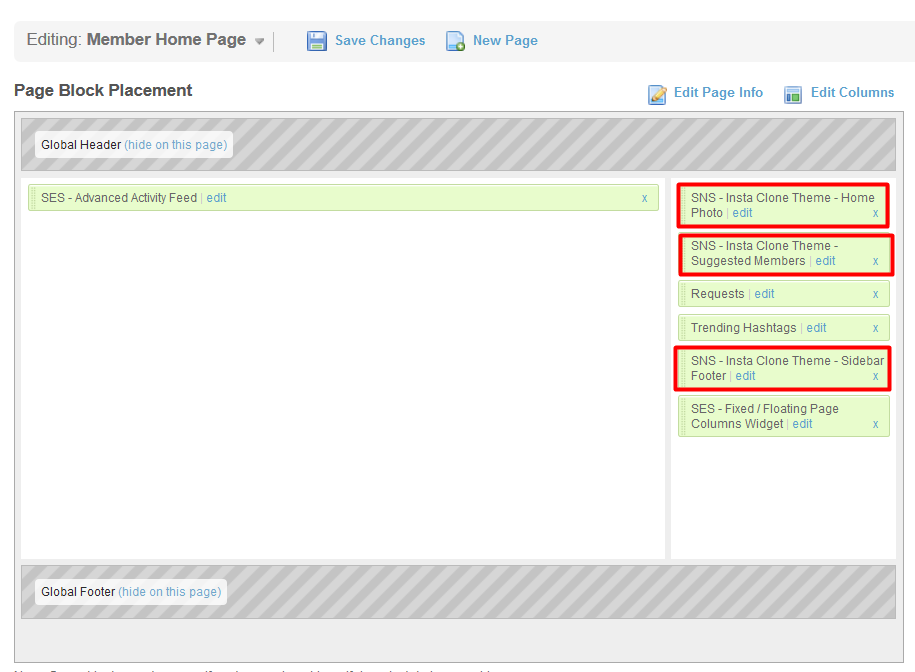Viewport: 915px width, 672px height.
Task: Open the Editing Member Home Page dropdown
Action: pyautogui.click(x=259, y=42)
